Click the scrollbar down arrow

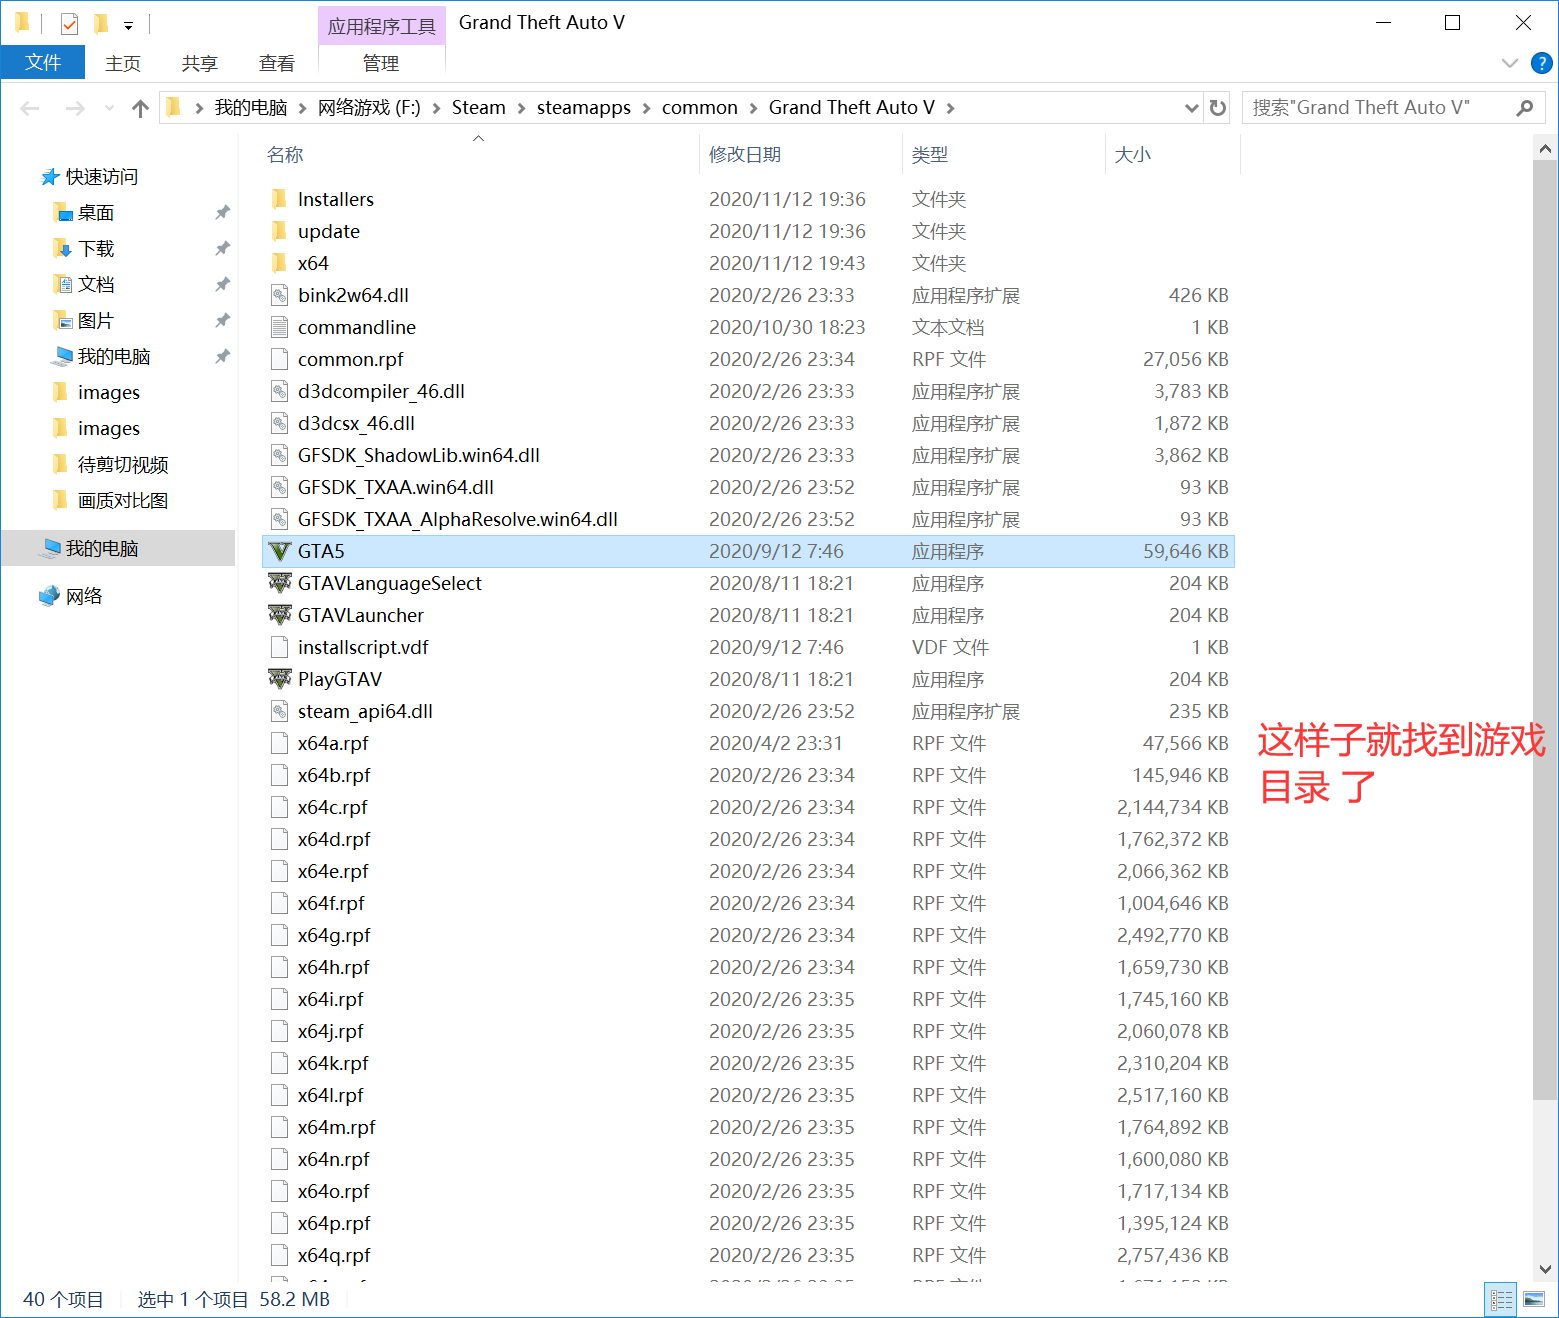(1545, 1269)
